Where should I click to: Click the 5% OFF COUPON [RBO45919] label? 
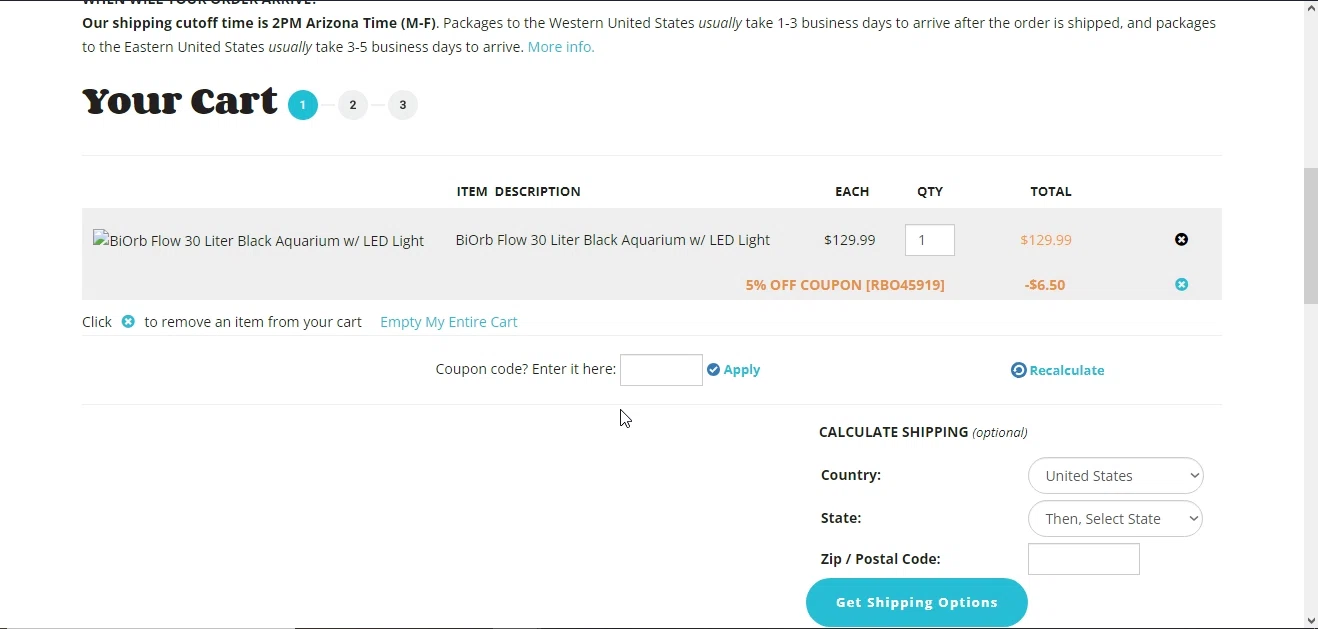[x=845, y=285]
